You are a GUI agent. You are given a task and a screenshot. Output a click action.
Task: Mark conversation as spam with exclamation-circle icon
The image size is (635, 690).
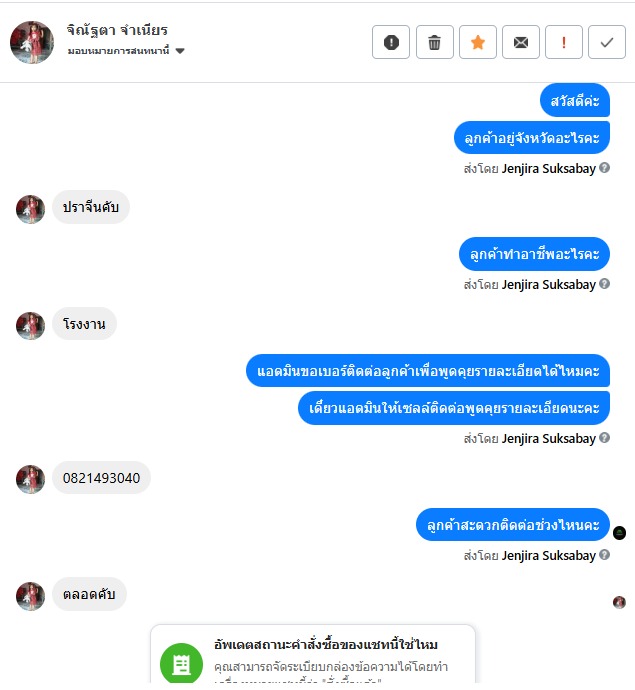[391, 42]
